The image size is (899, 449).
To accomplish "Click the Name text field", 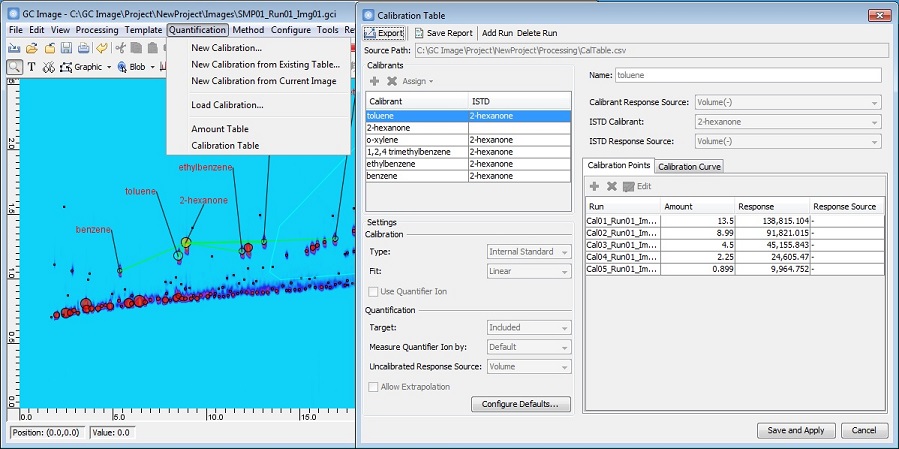I will 747,75.
